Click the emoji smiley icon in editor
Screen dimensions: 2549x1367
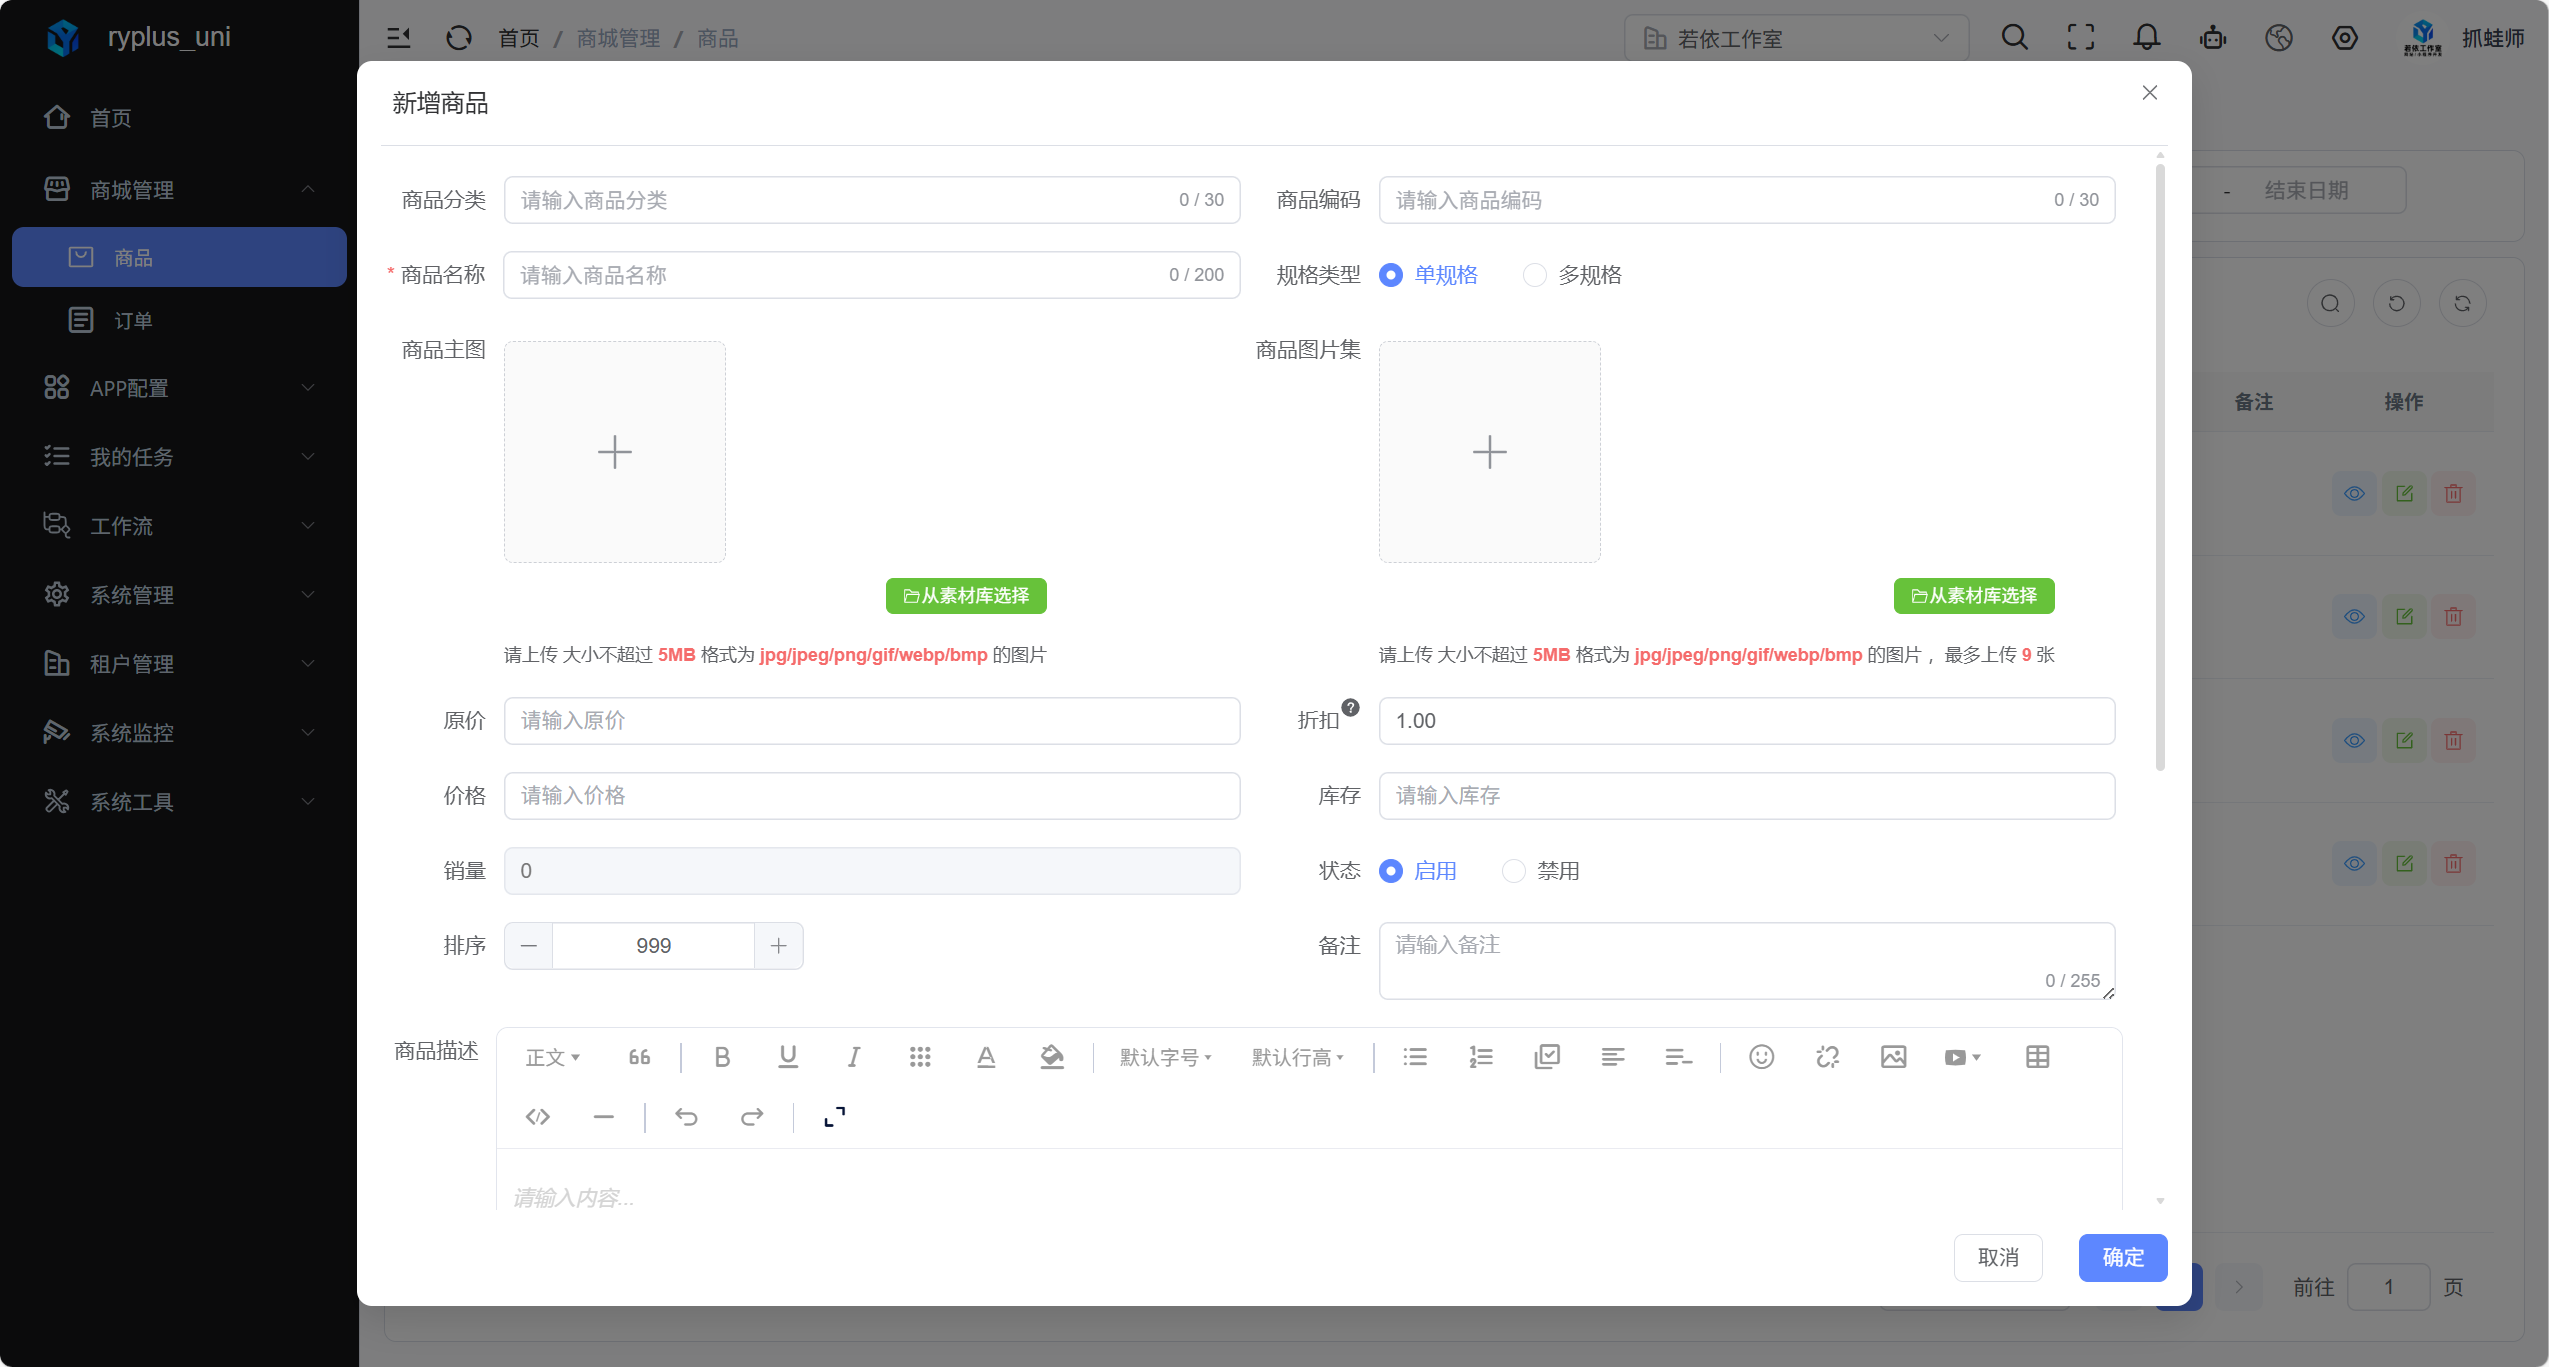[1761, 1057]
